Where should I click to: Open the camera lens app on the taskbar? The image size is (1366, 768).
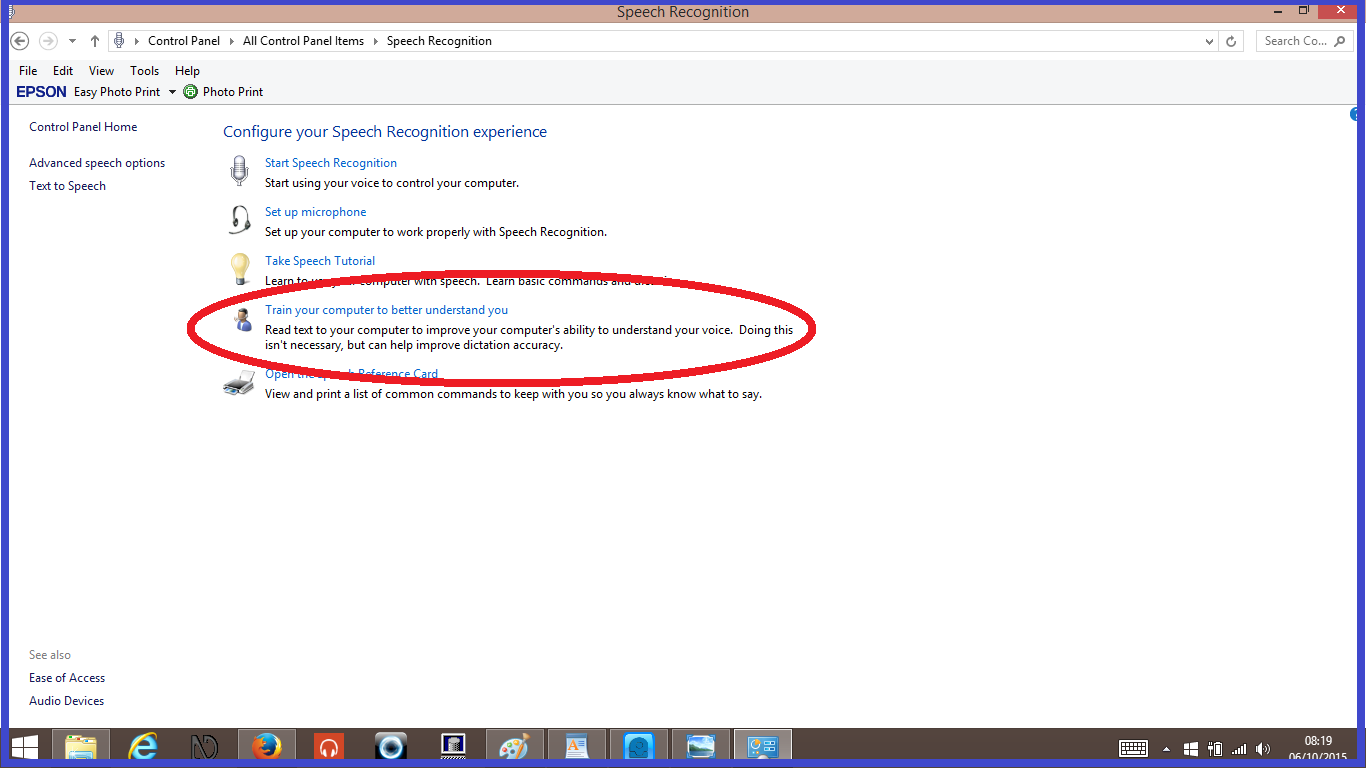click(x=390, y=747)
